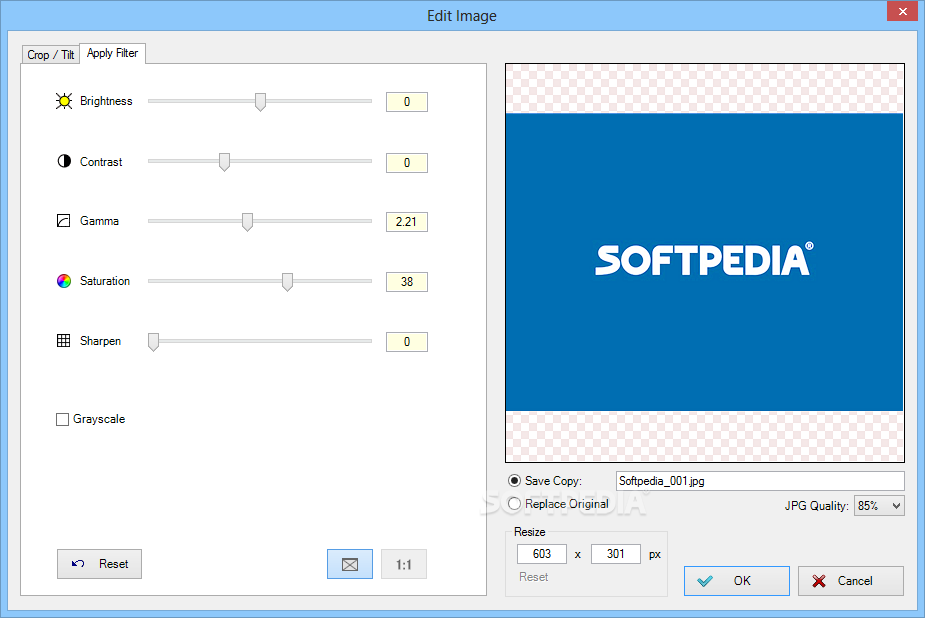Click the Softpedia image preview
The width and height of the screenshot is (925, 618).
704,262
